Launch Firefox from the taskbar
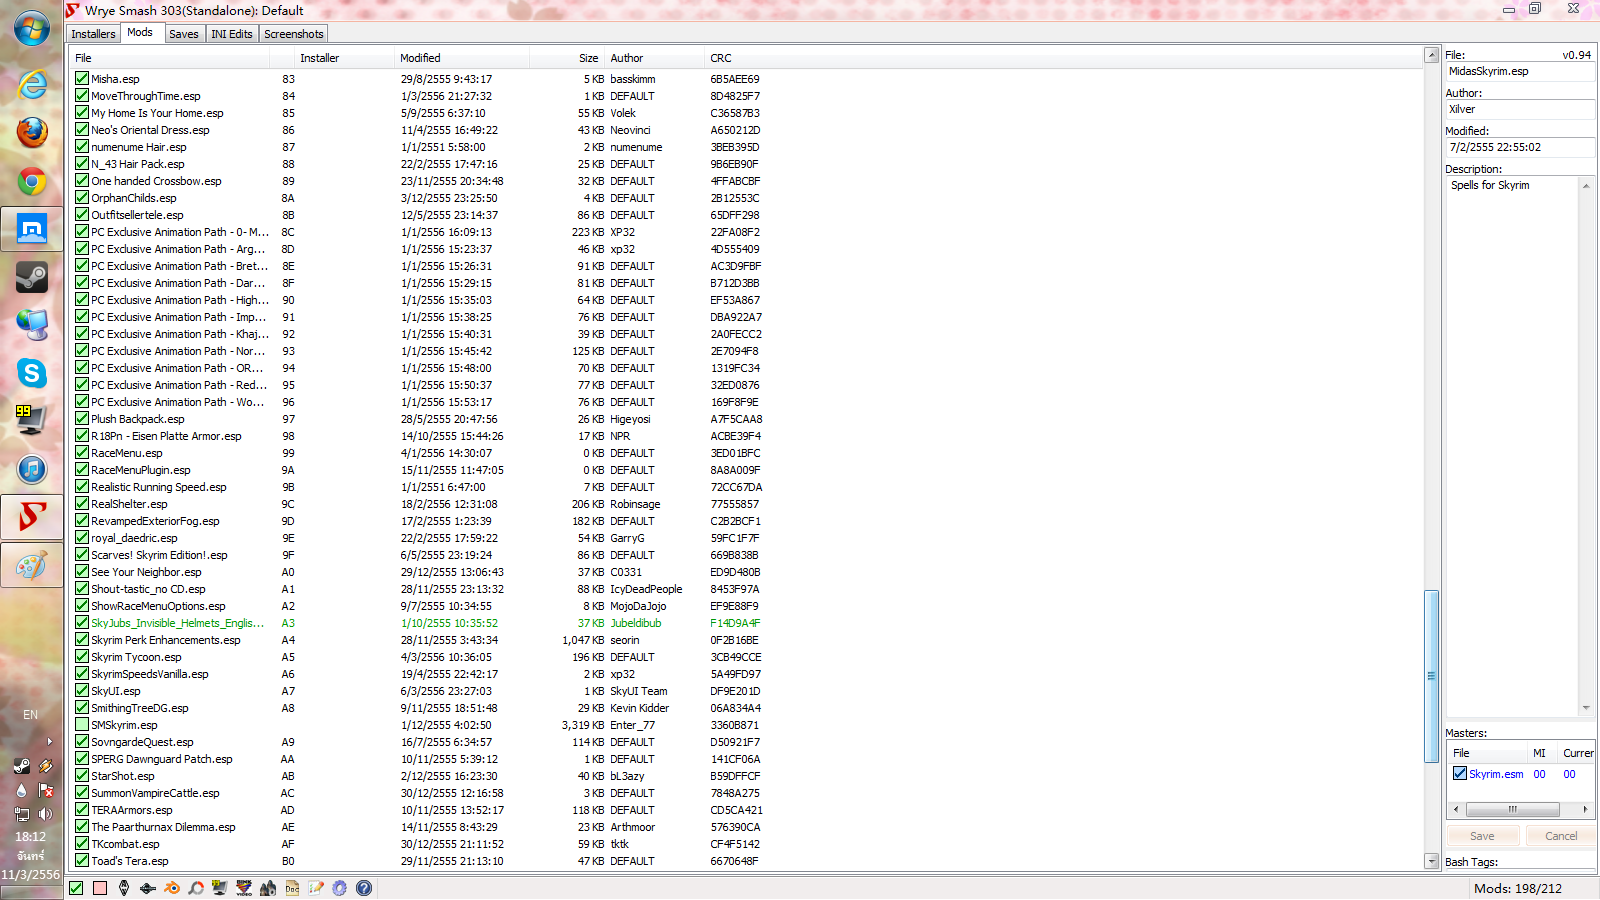 tap(31, 132)
